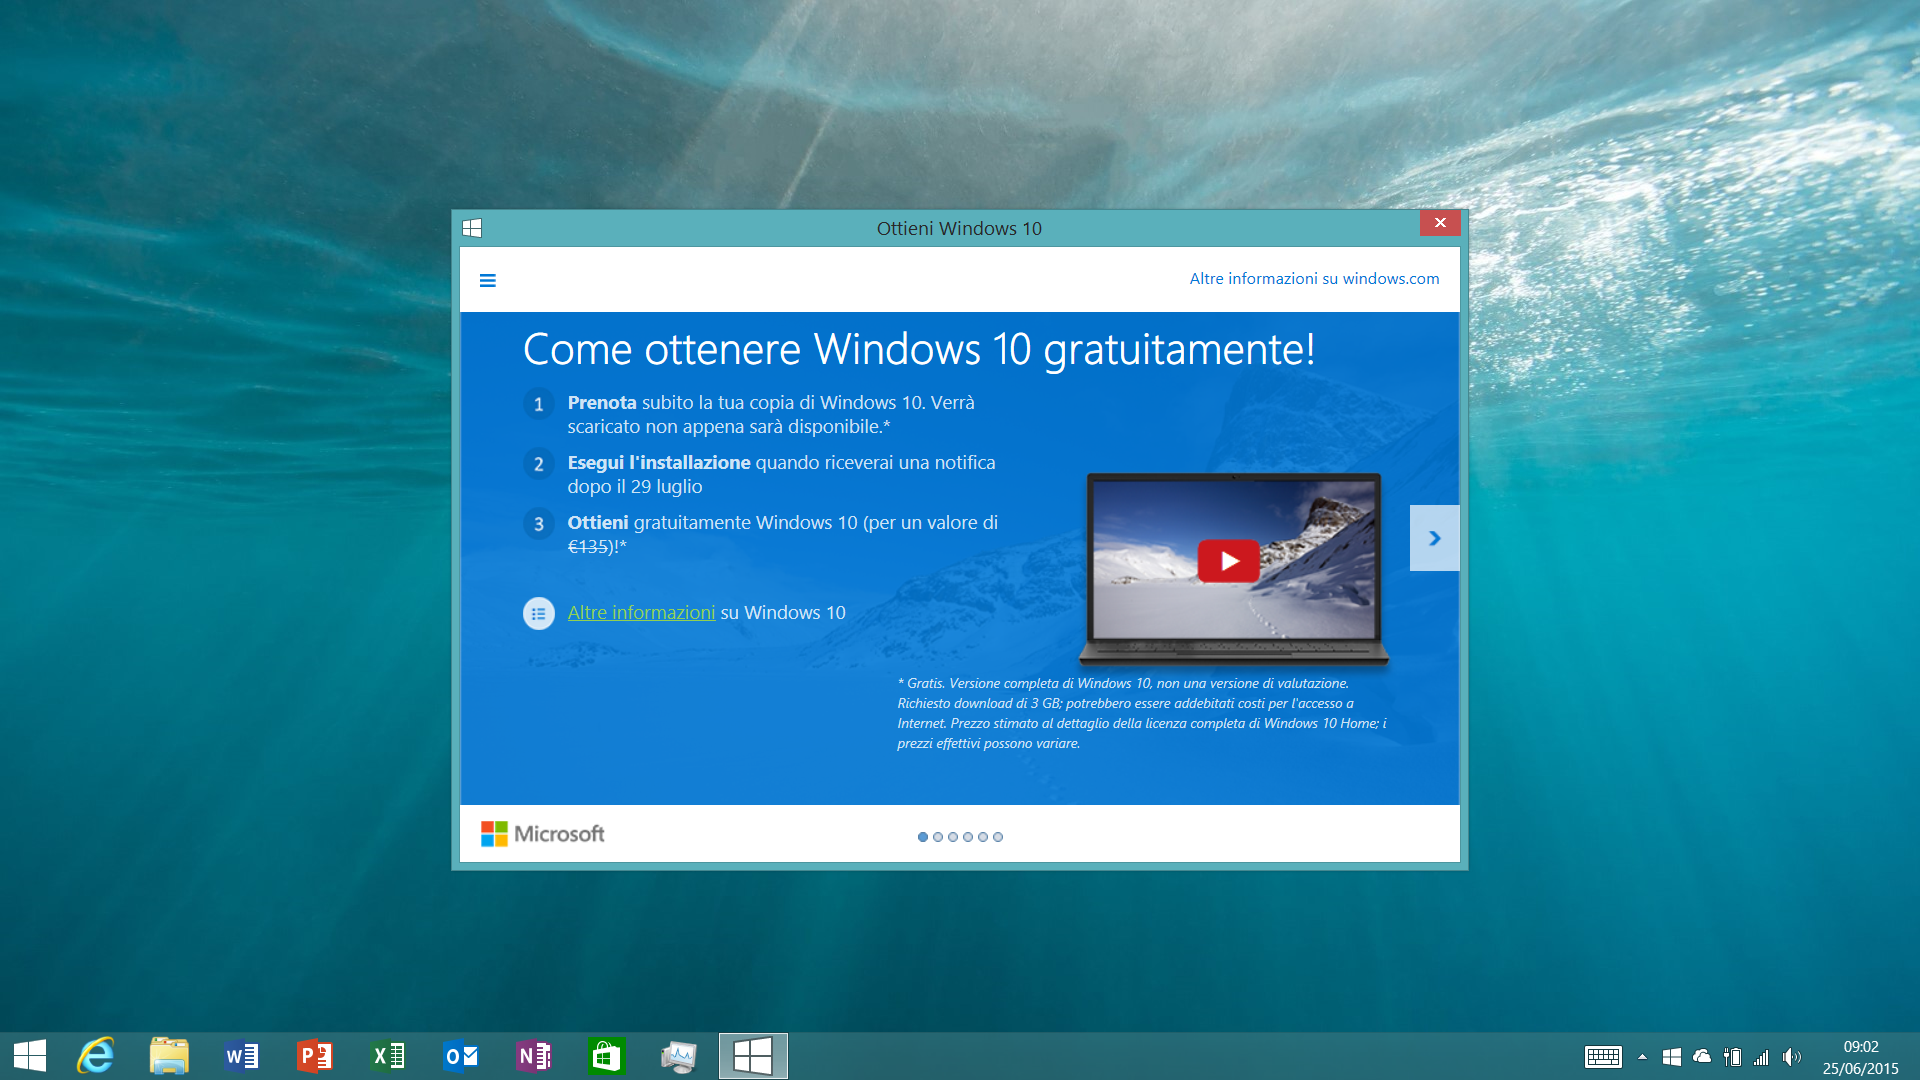Click the active Get Windows 10 taskbar button
Screen dimensions: 1920x1080
pos(753,1056)
